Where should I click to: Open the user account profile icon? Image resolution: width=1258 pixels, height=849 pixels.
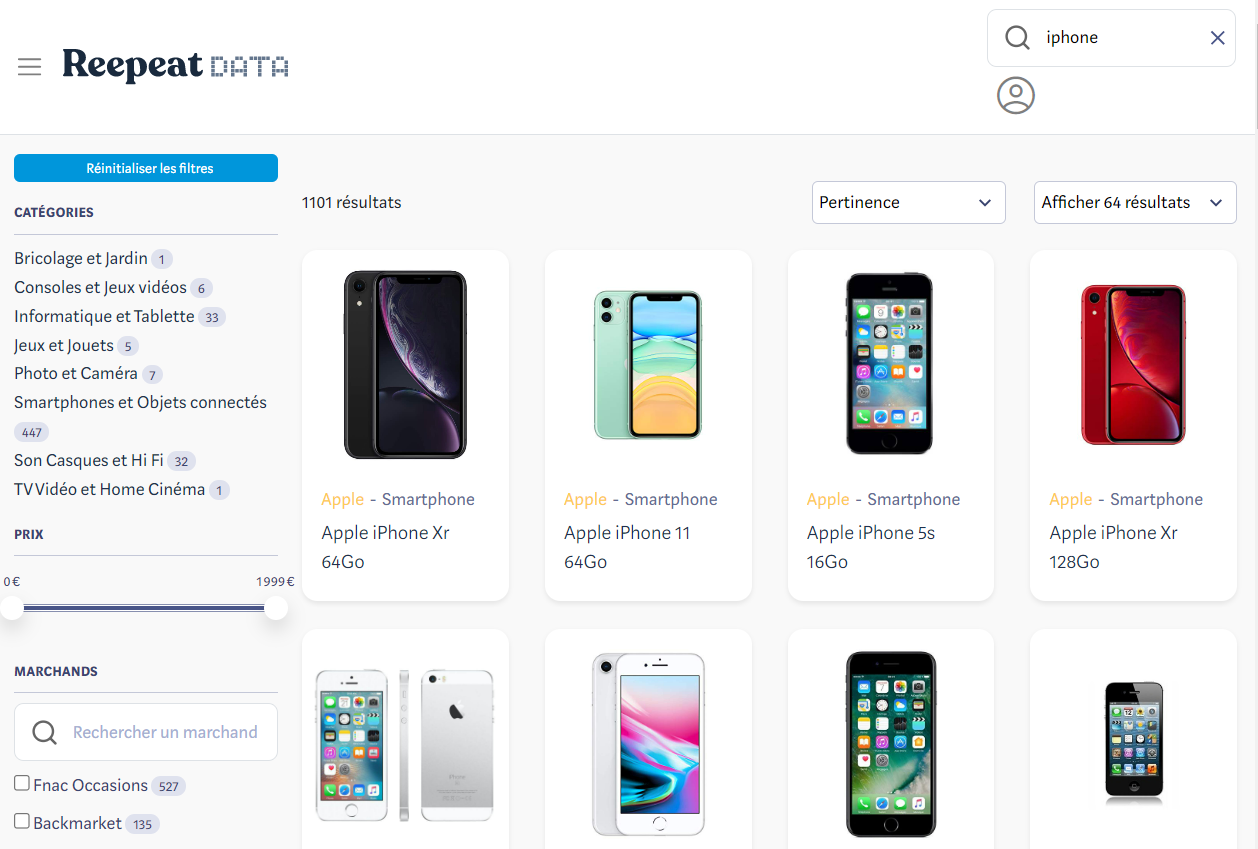[x=1015, y=95]
